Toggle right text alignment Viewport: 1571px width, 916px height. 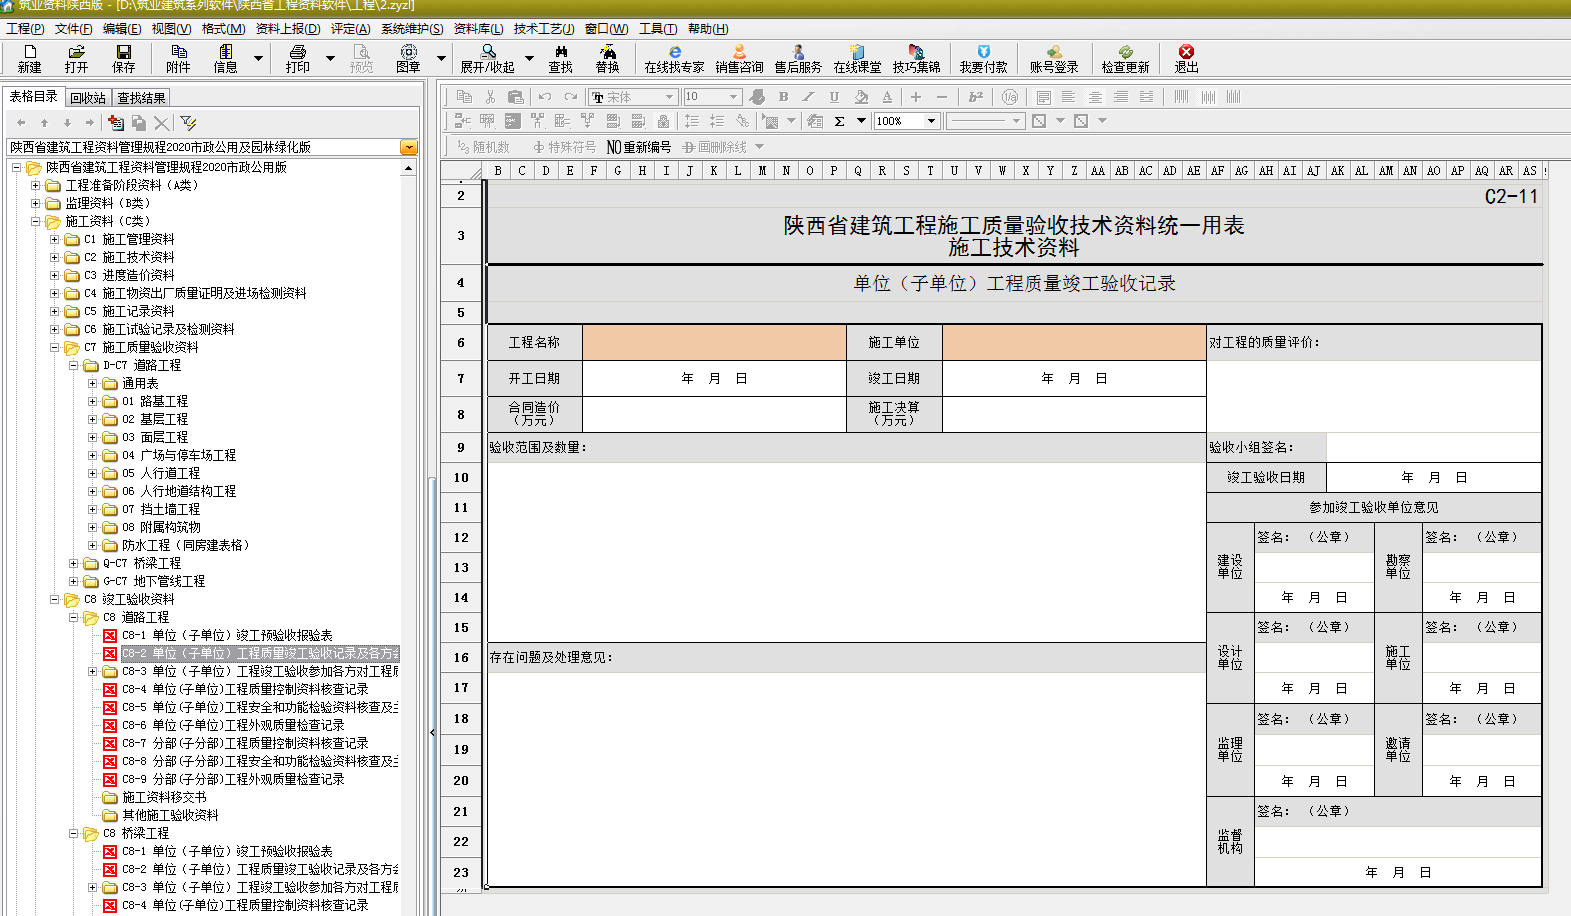[1121, 97]
